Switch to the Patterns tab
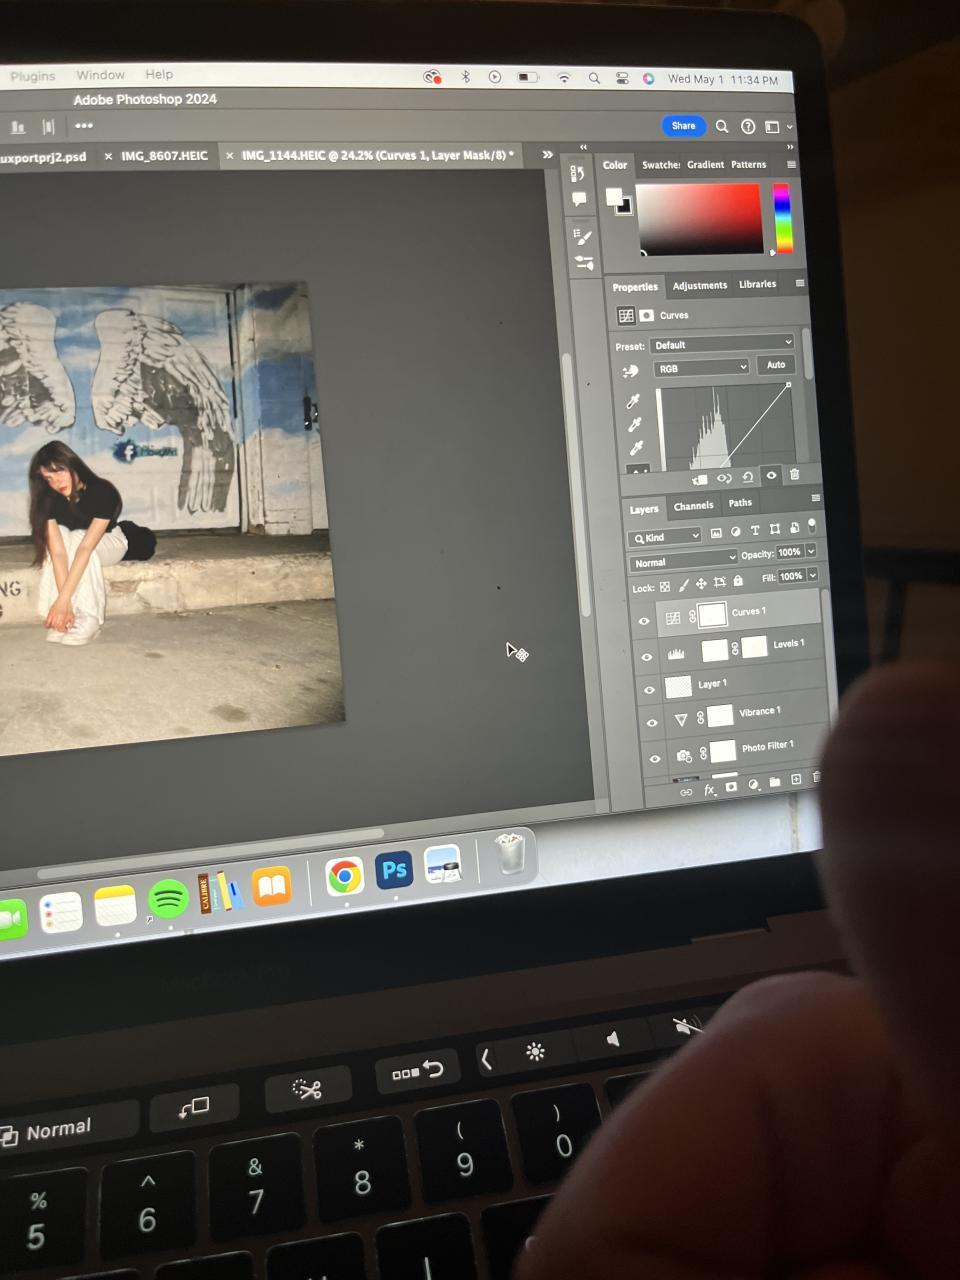The image size is (960, 1280). pos(749,165)
